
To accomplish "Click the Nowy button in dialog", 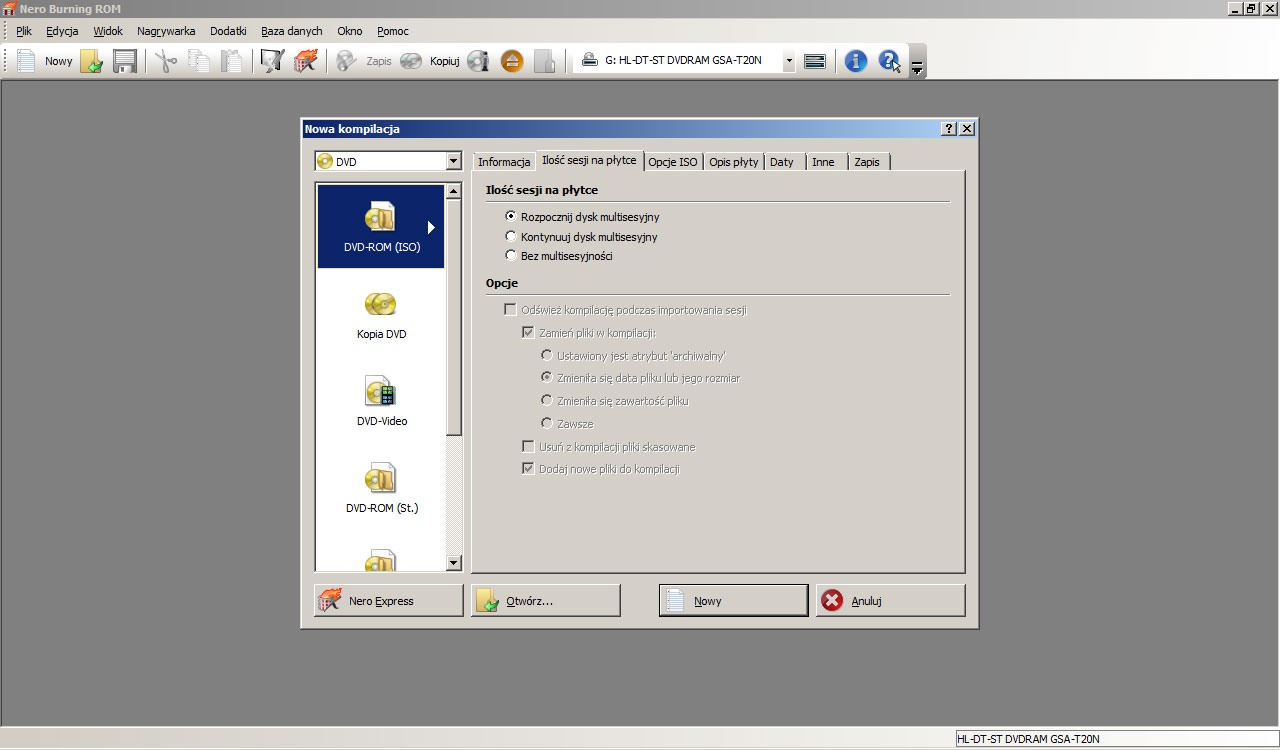I will pos(733,601).
